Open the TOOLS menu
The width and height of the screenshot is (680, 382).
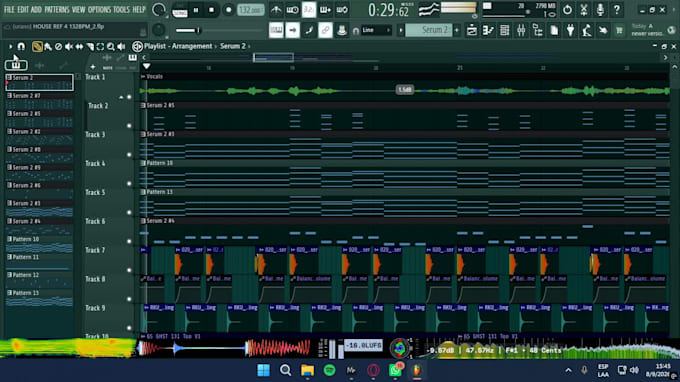click(121, 10)
